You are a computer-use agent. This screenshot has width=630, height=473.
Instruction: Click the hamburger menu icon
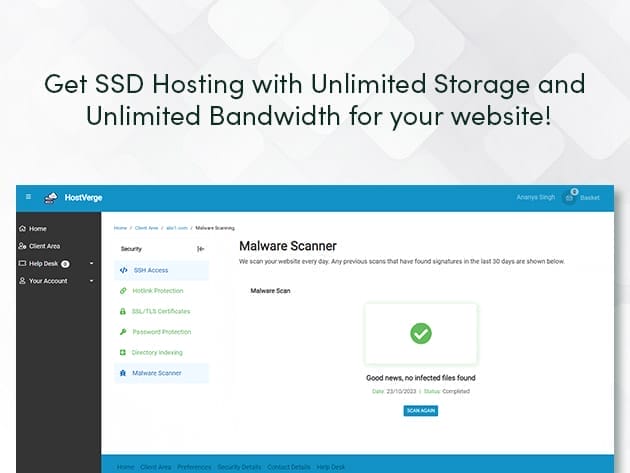pyautogui.click(x=28, y=197)
